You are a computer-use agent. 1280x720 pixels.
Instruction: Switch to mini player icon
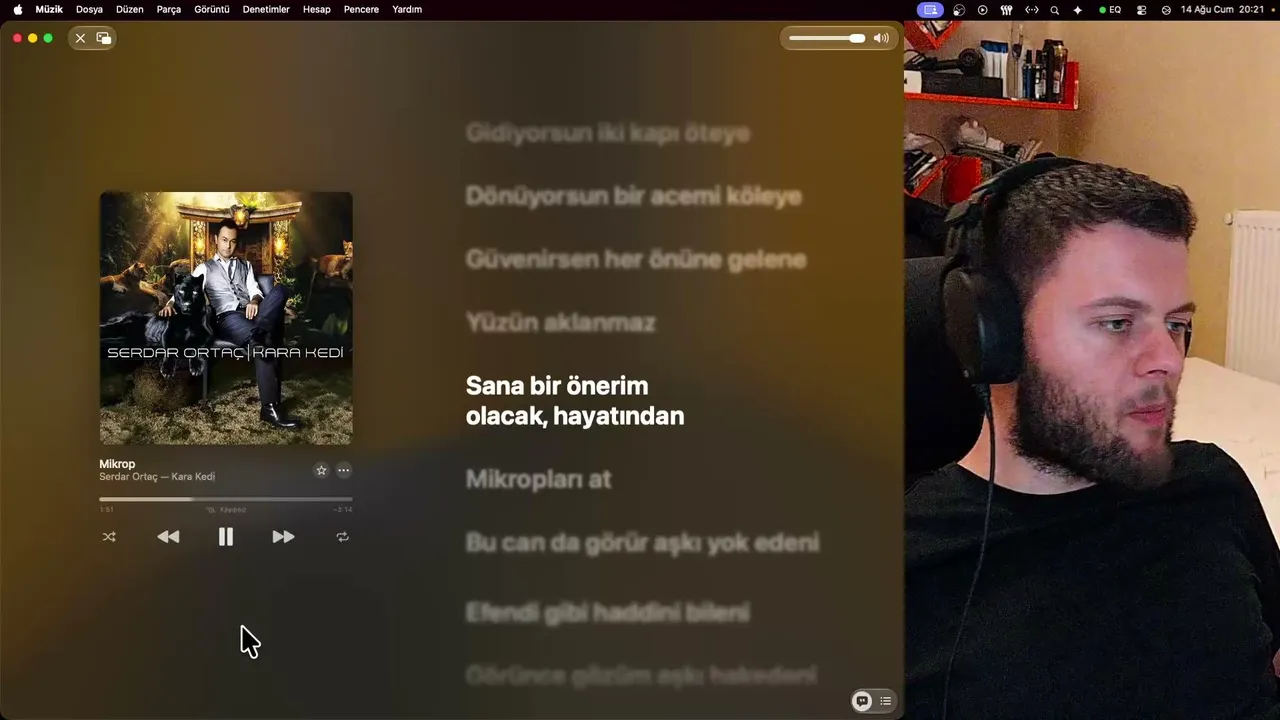[104, 38]
